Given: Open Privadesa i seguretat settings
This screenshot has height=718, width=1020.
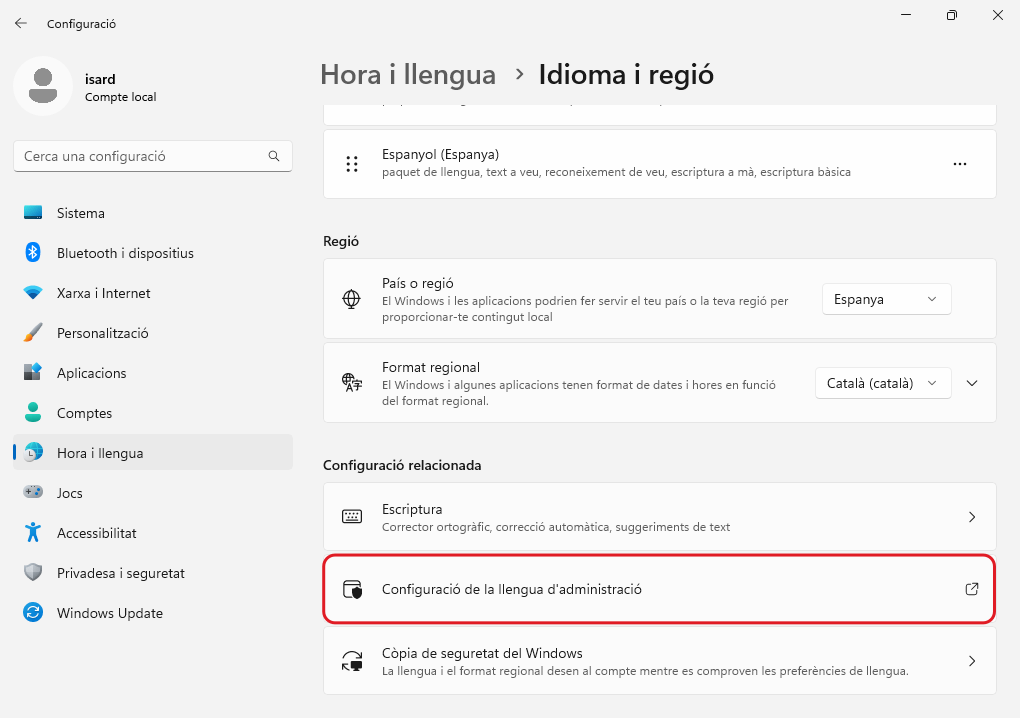Looking at the screenshot, I should (120, 573).
